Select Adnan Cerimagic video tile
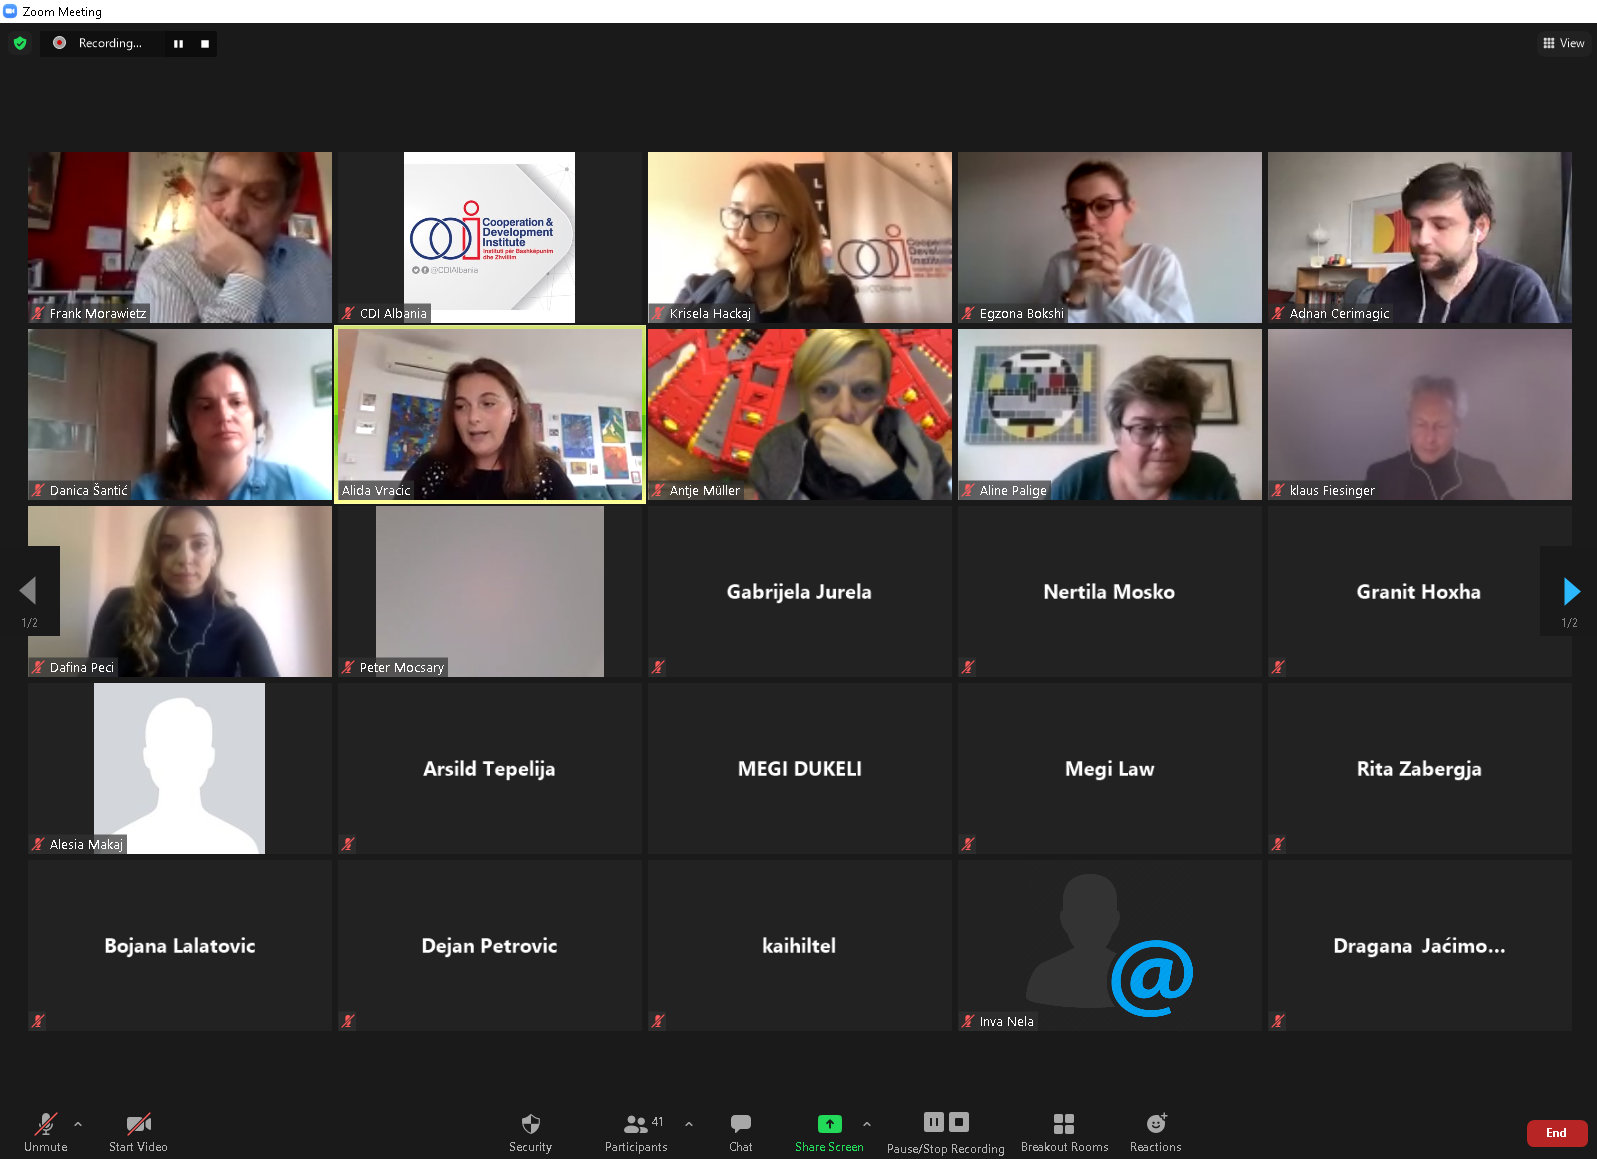 [1420, 237]
